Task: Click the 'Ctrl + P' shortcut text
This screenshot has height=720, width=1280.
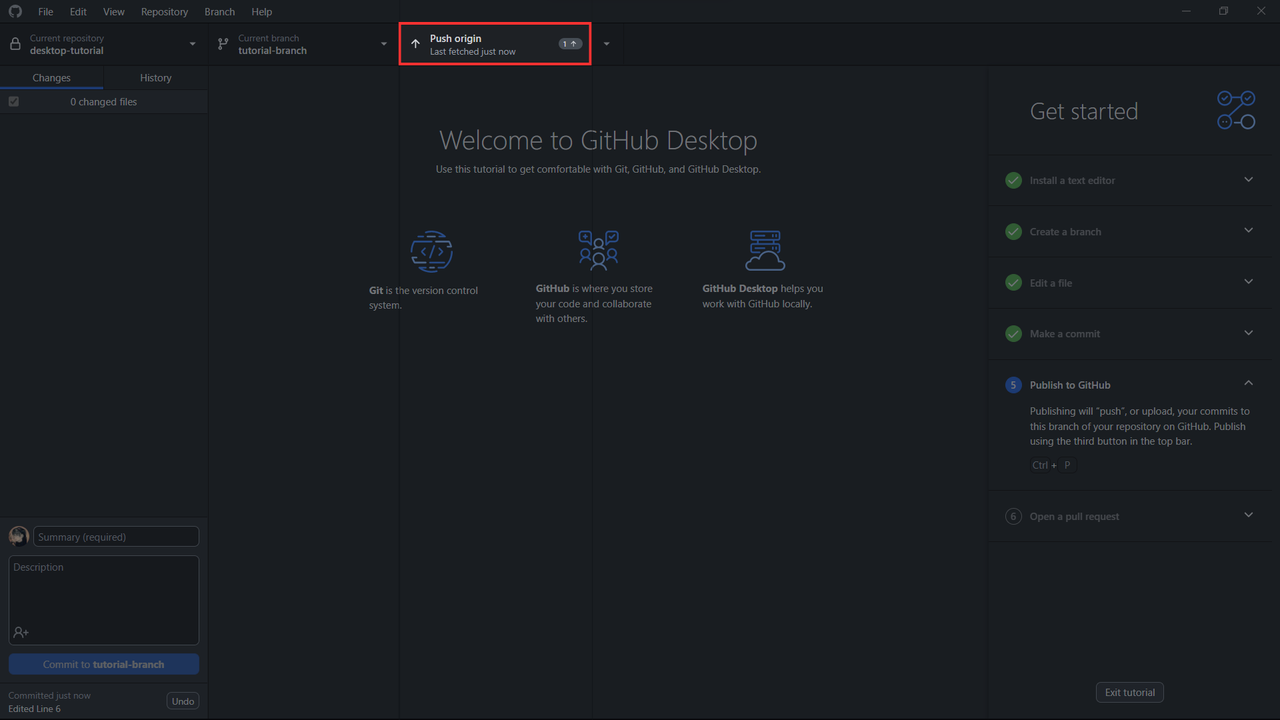Action: click(x=1052, y=465)
